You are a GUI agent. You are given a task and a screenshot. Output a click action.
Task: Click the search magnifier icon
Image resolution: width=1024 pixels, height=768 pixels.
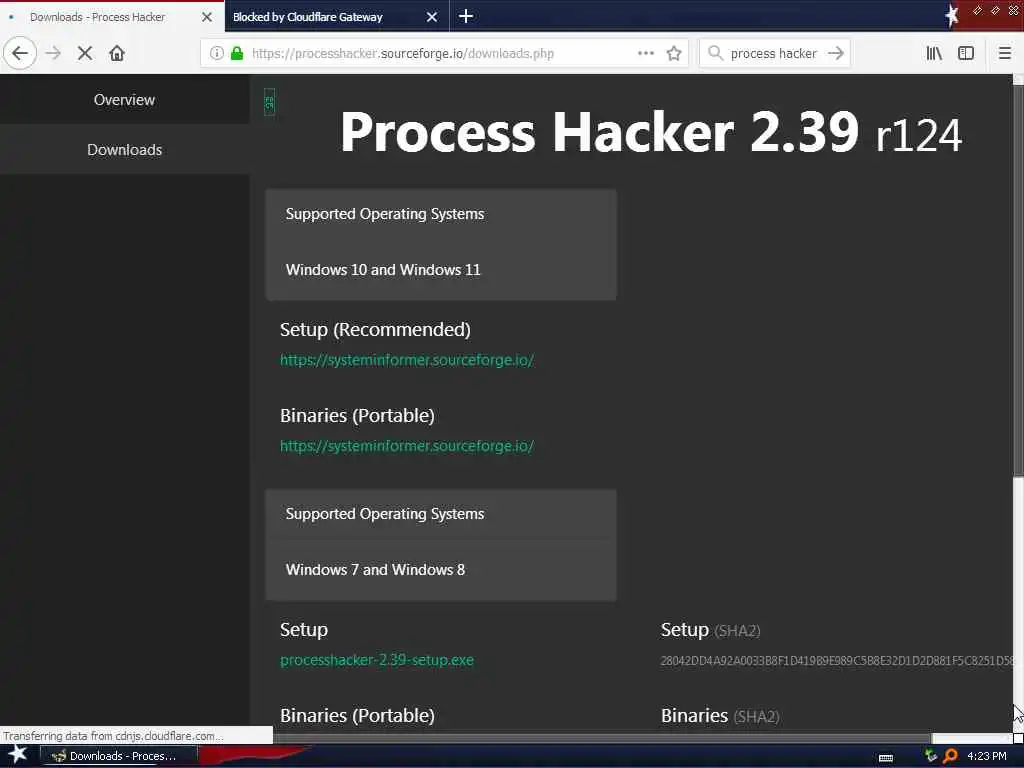(x=715, y=53)
